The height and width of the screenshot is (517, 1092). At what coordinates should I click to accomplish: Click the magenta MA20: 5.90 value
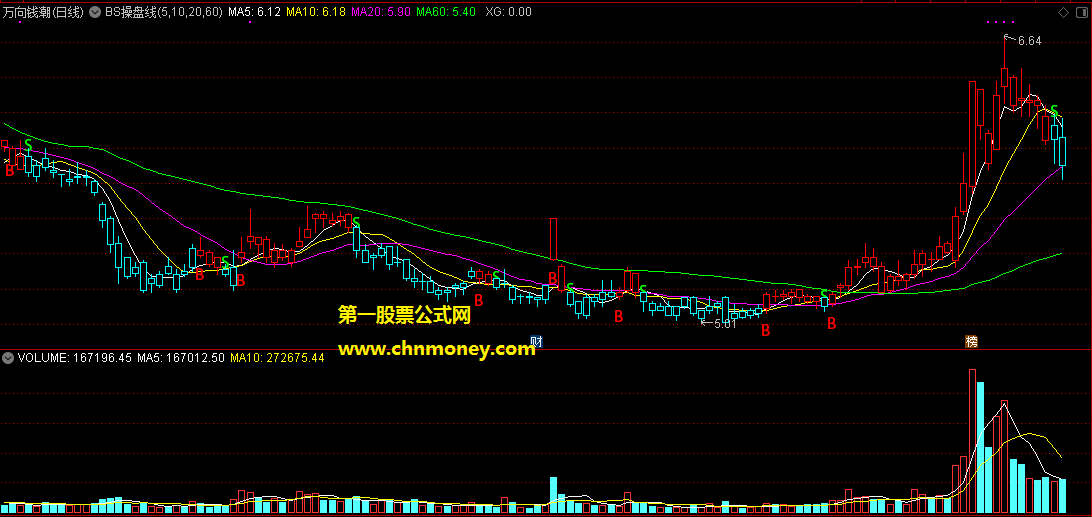point(380,12)
